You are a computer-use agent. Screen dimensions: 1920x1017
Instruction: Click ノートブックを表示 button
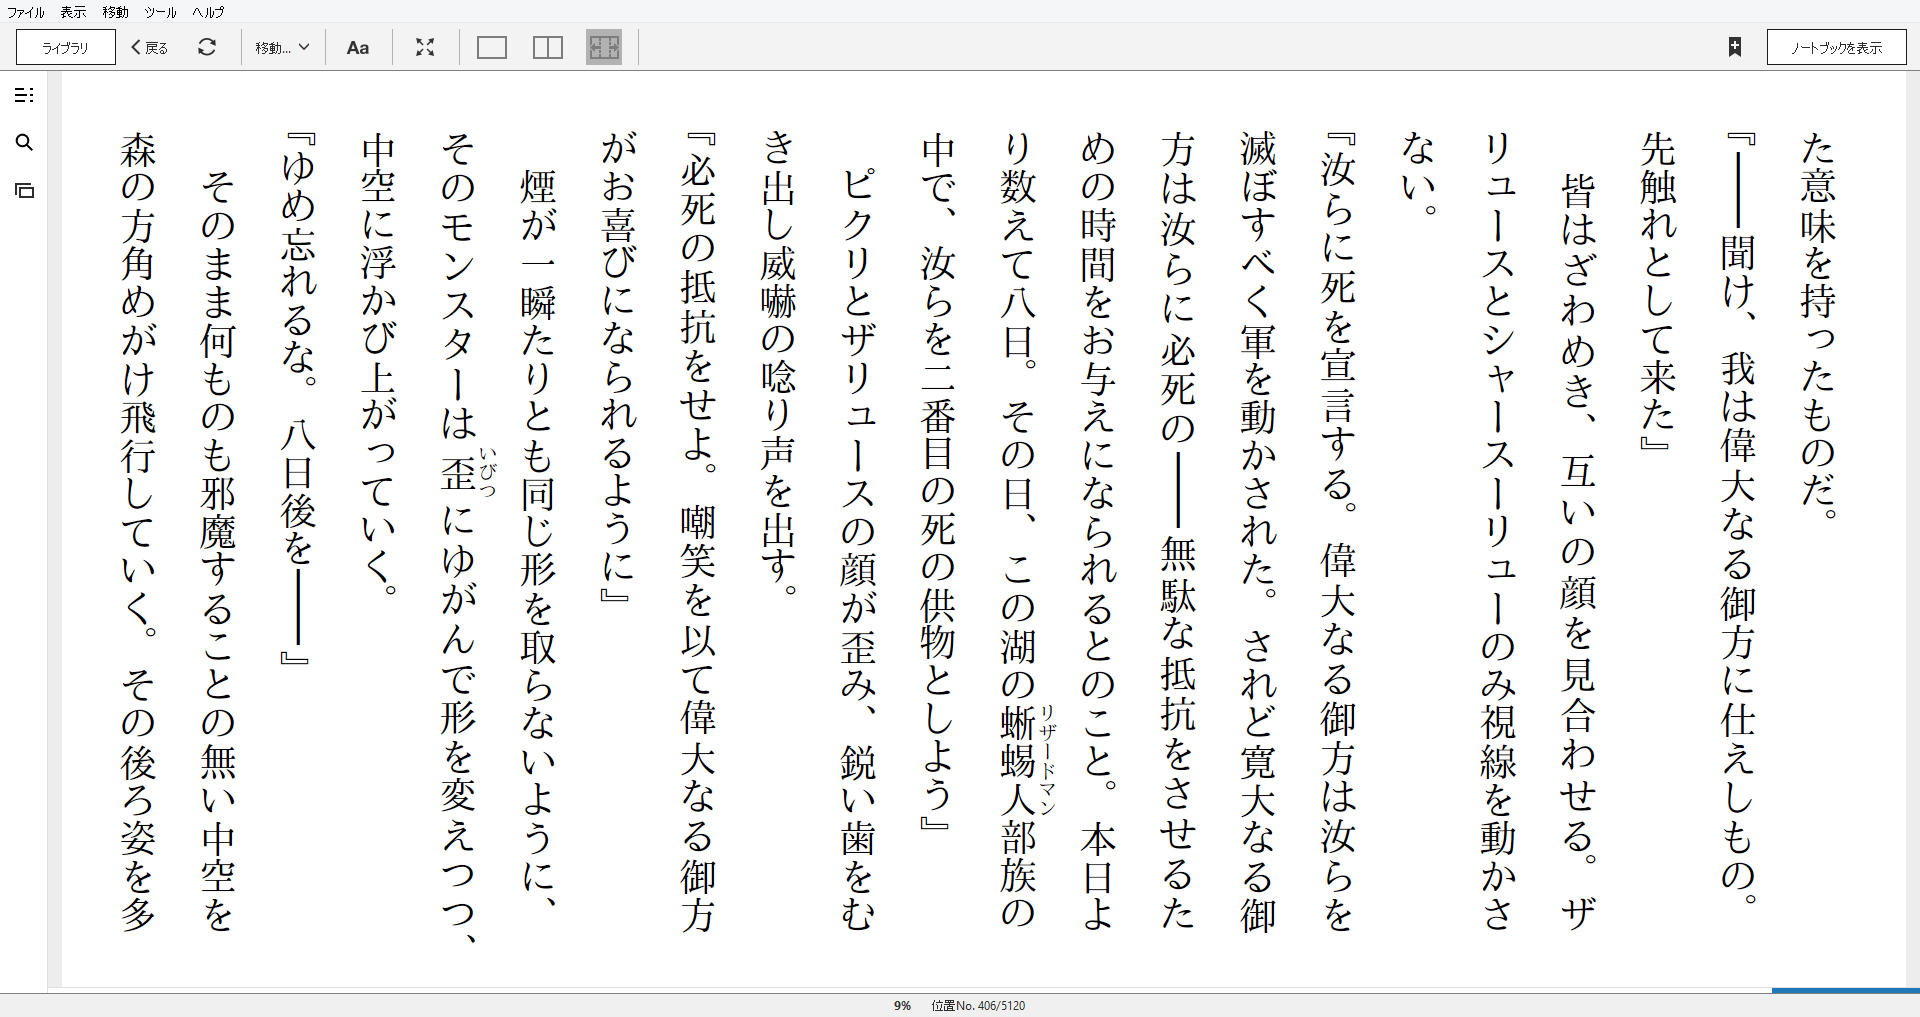(x=1836, y=47)
